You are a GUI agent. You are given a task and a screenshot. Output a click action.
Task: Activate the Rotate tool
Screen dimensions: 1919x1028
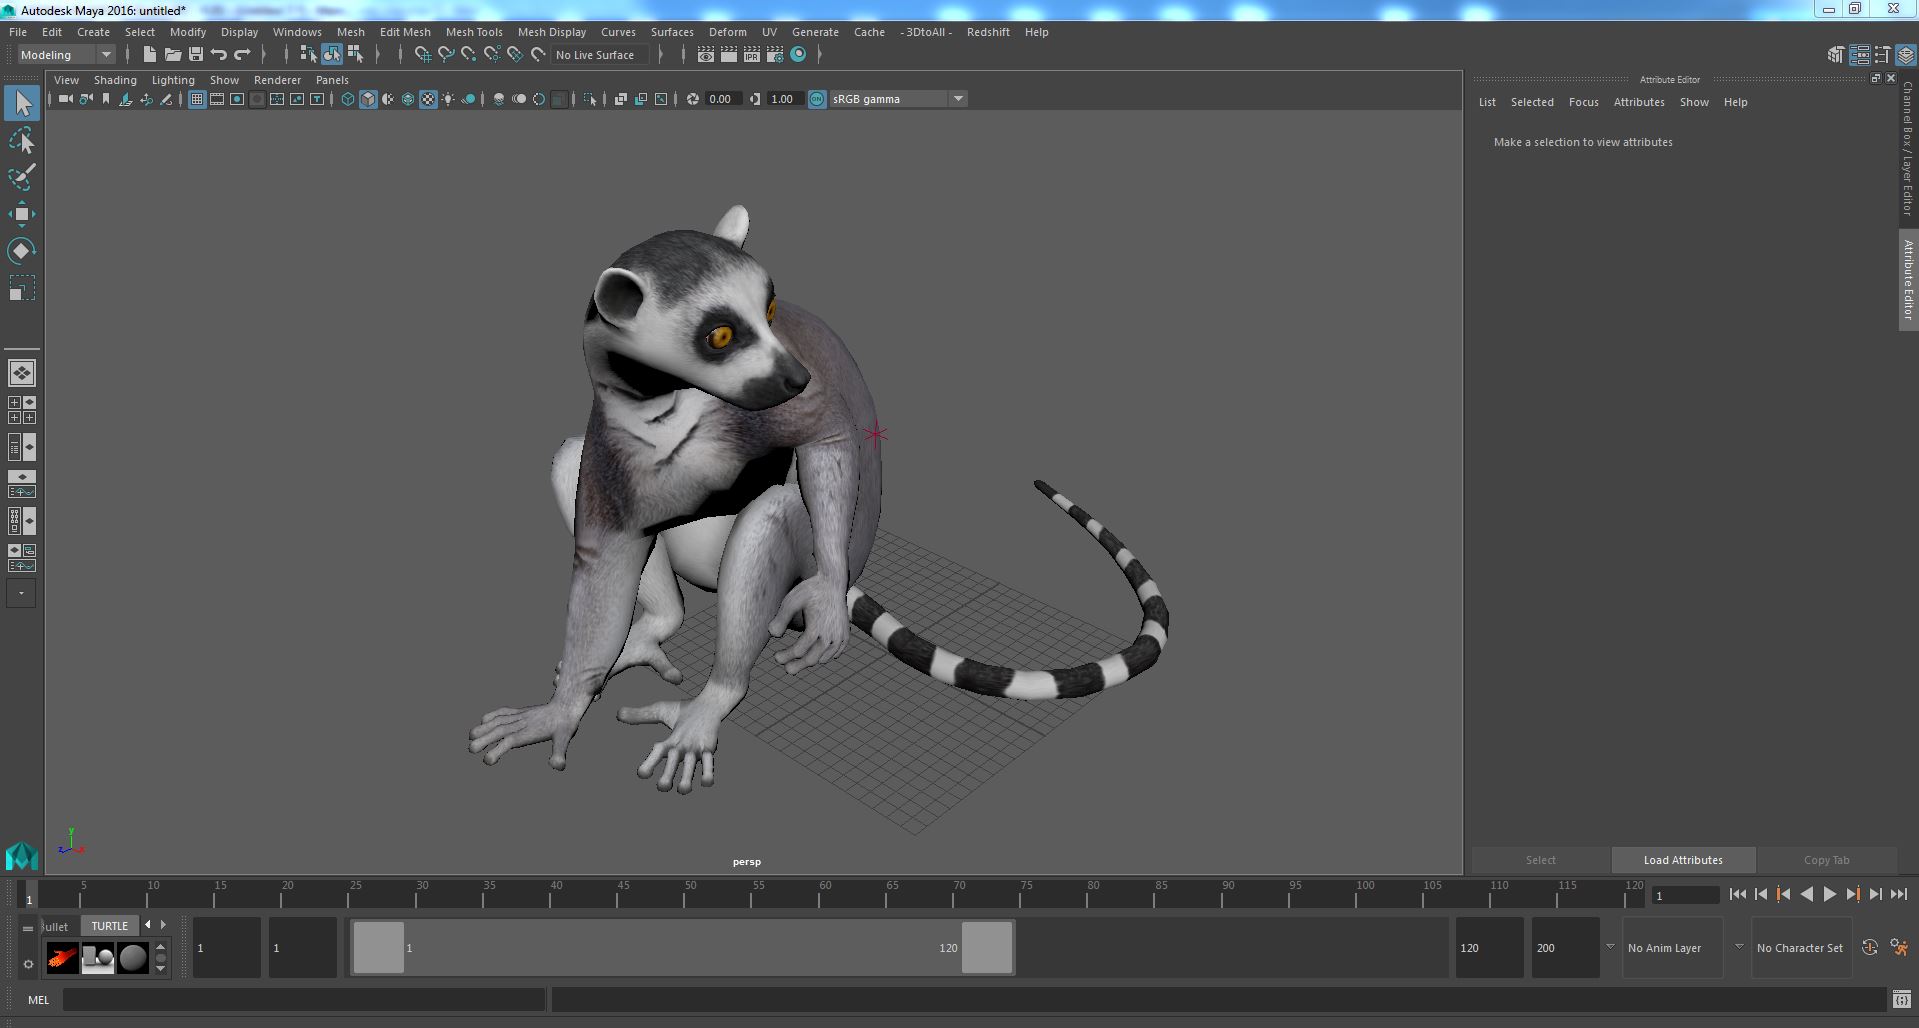click(22, 251)
